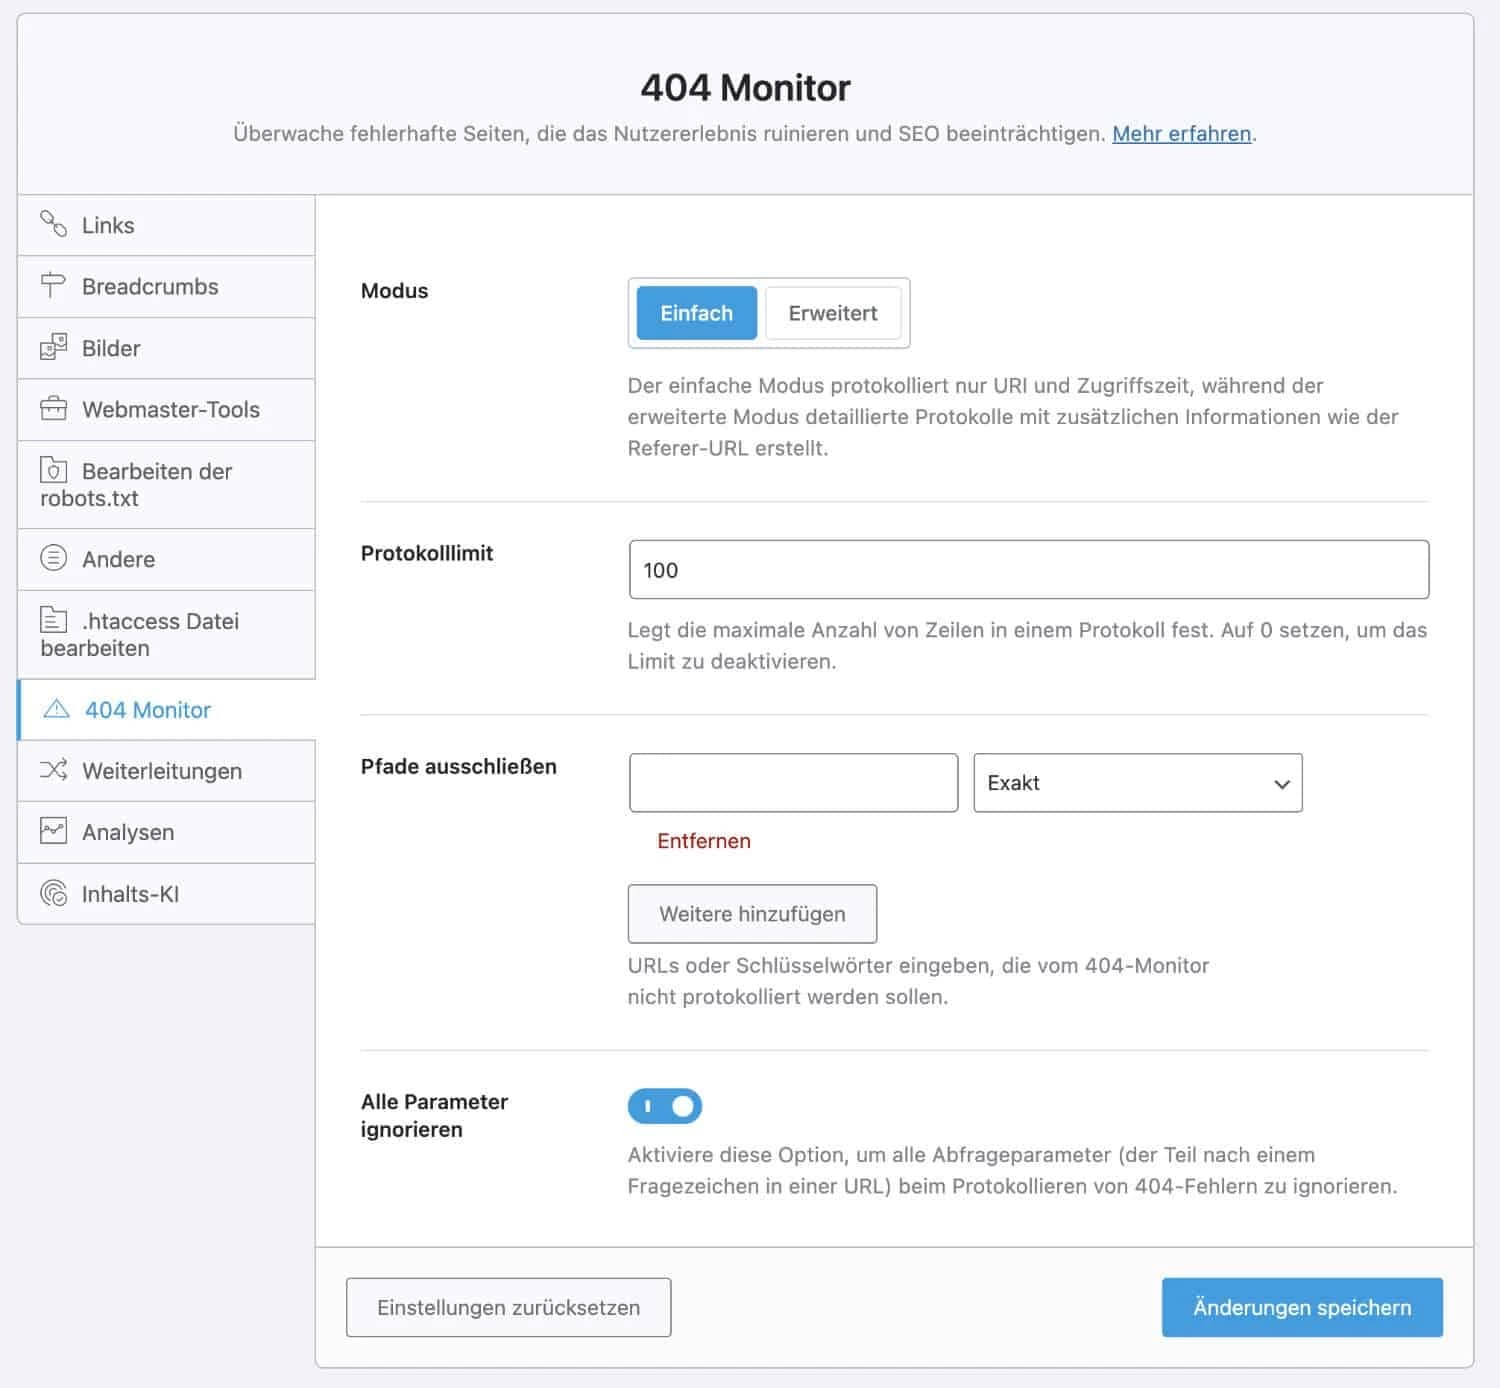Select the Einfach mode option
The height and width of the screenshot is (1388, 1500).
tap(696, 313)
